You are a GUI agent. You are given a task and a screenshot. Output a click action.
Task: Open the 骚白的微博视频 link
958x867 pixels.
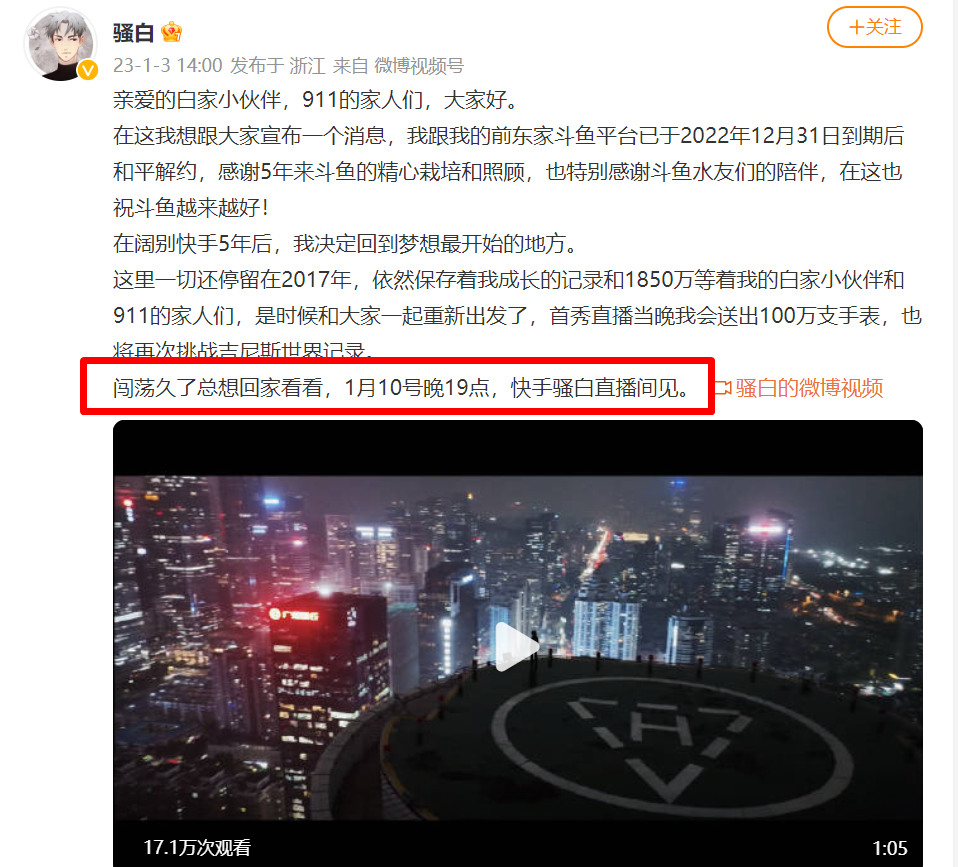click(809, 388)
